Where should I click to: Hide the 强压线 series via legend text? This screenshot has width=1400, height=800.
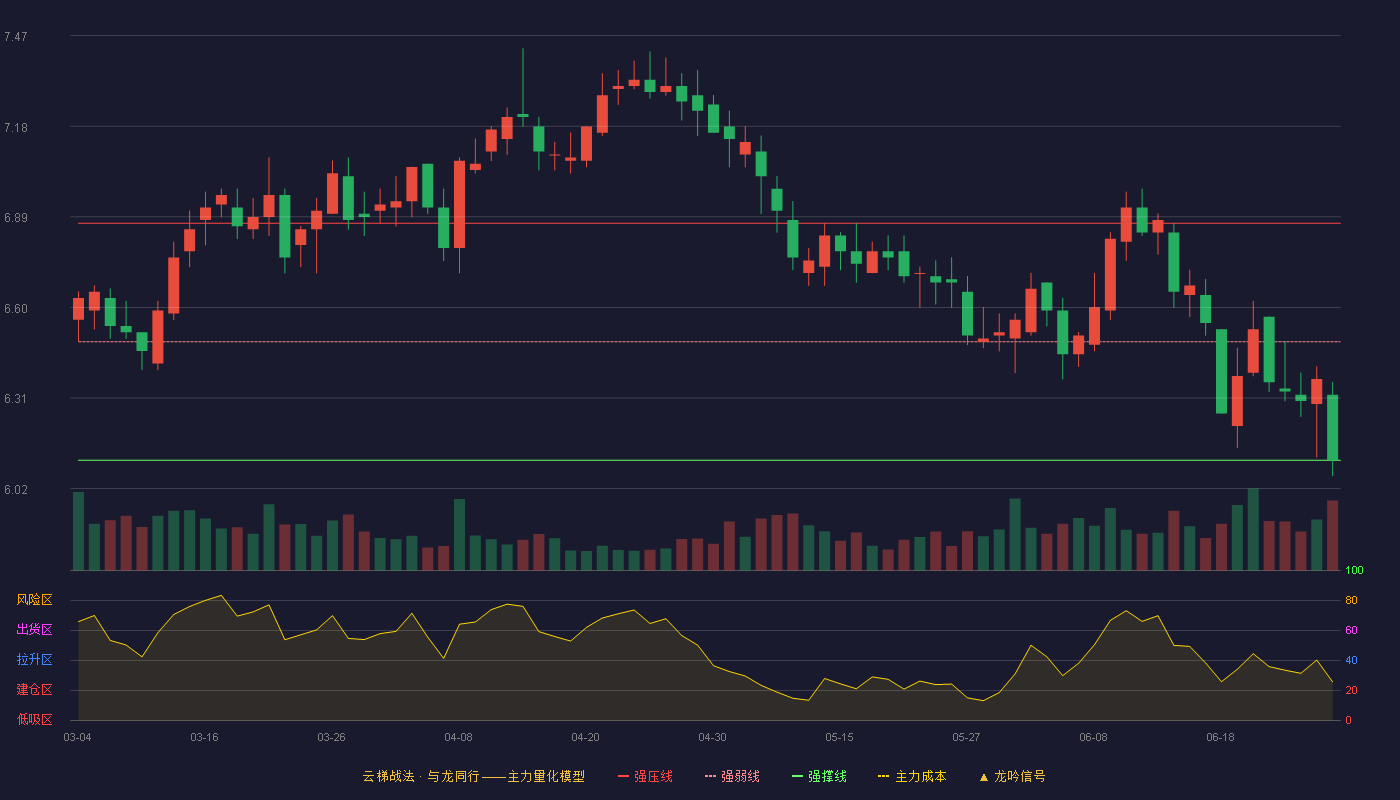click(x=653, y=776)
